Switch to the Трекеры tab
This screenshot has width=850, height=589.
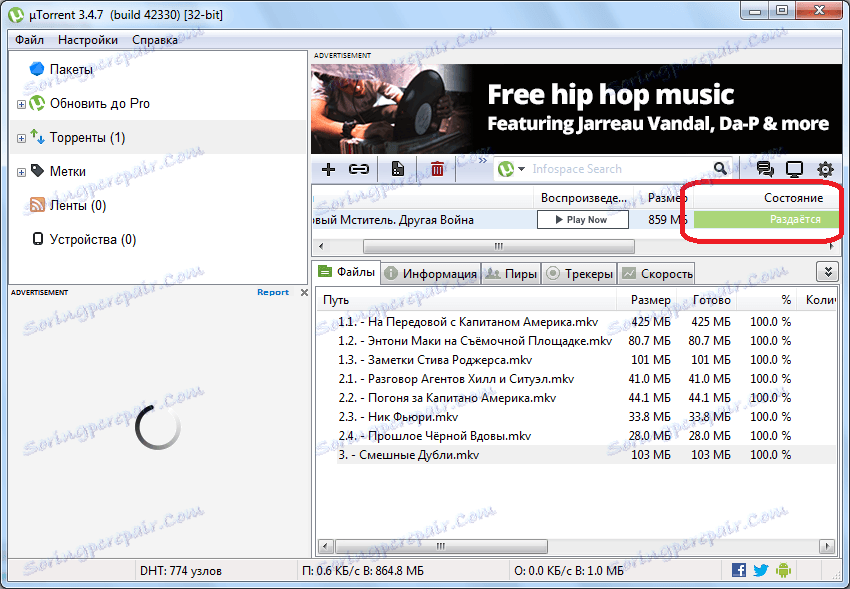click(x=579, y=274)
